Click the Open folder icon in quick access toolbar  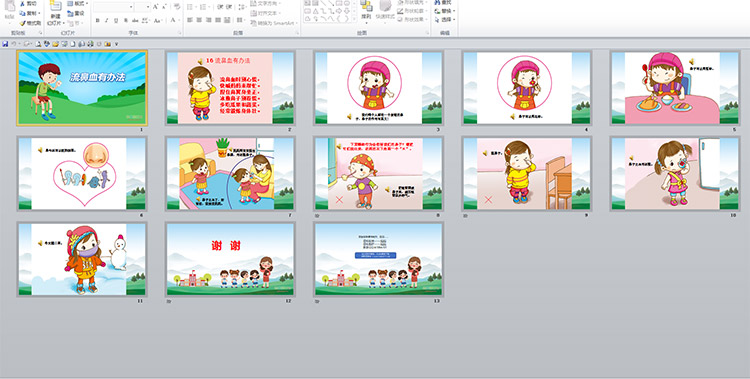(x=55, y=44)
